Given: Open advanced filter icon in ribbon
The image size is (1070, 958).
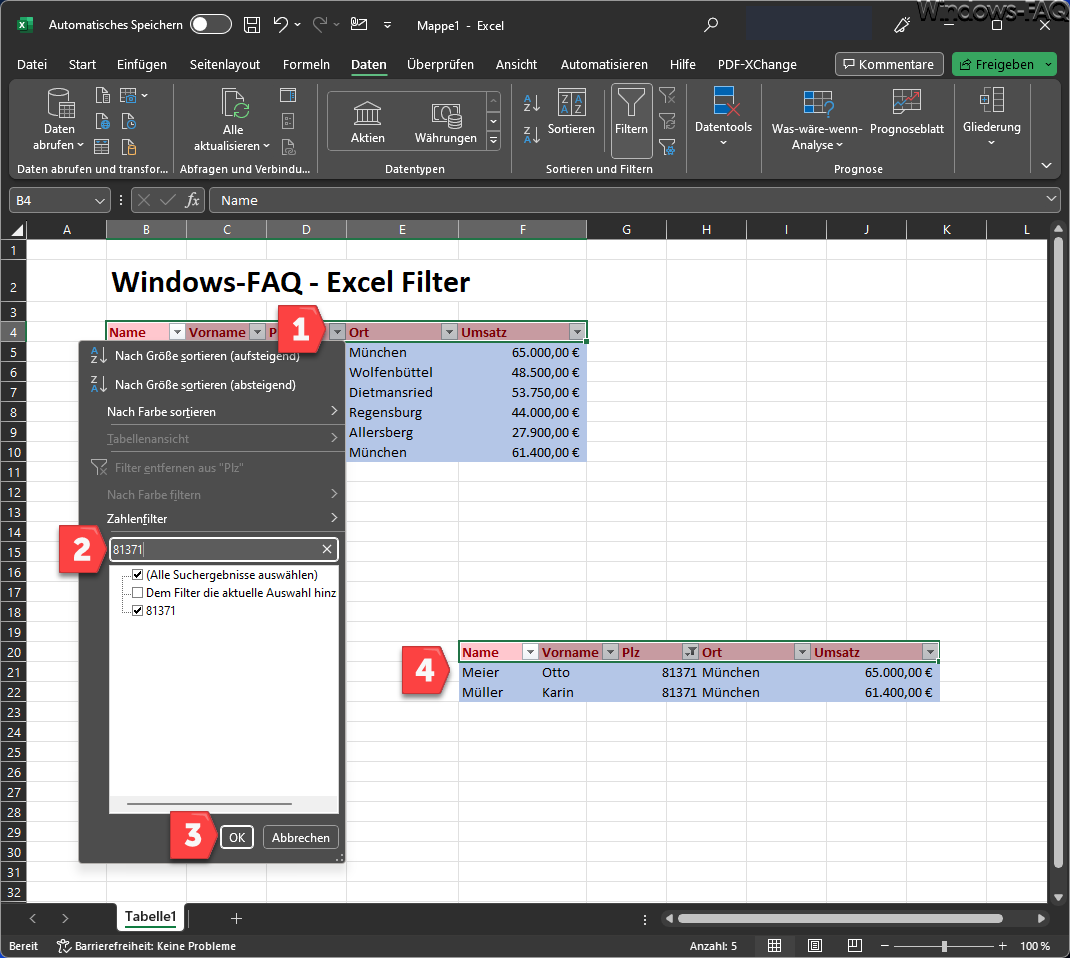Looking at the screenshot, I should pyautogui.click(x=667, y=147).
